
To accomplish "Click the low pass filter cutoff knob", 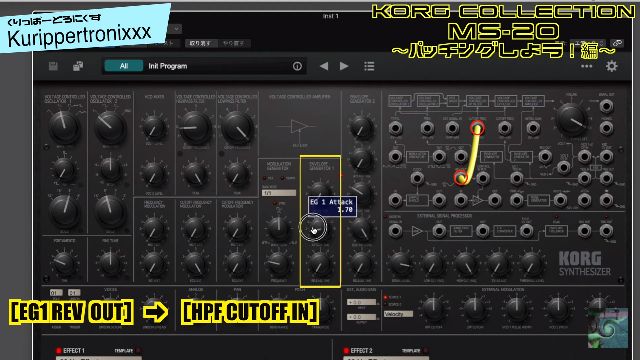I will pyautogui.click(x=237, y=127).
